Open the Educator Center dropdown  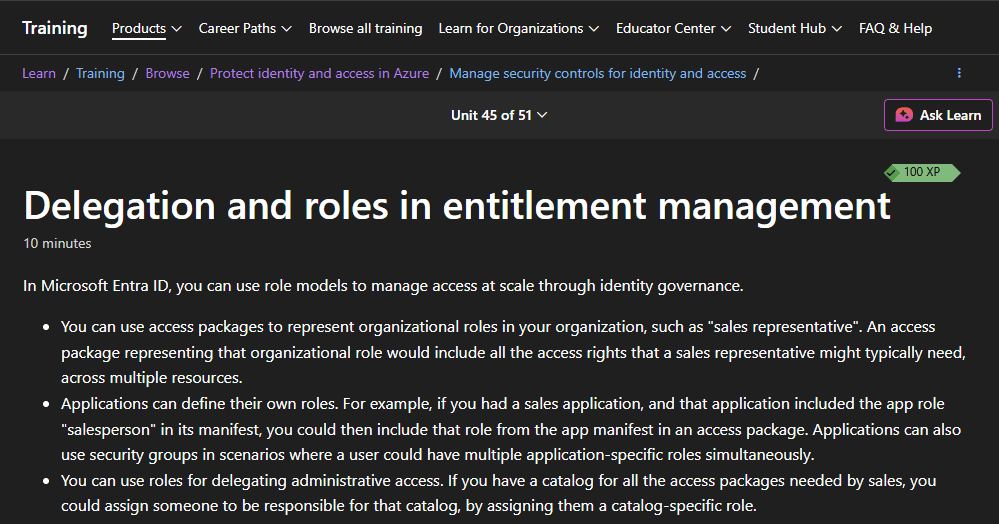[x=673, y=28]
